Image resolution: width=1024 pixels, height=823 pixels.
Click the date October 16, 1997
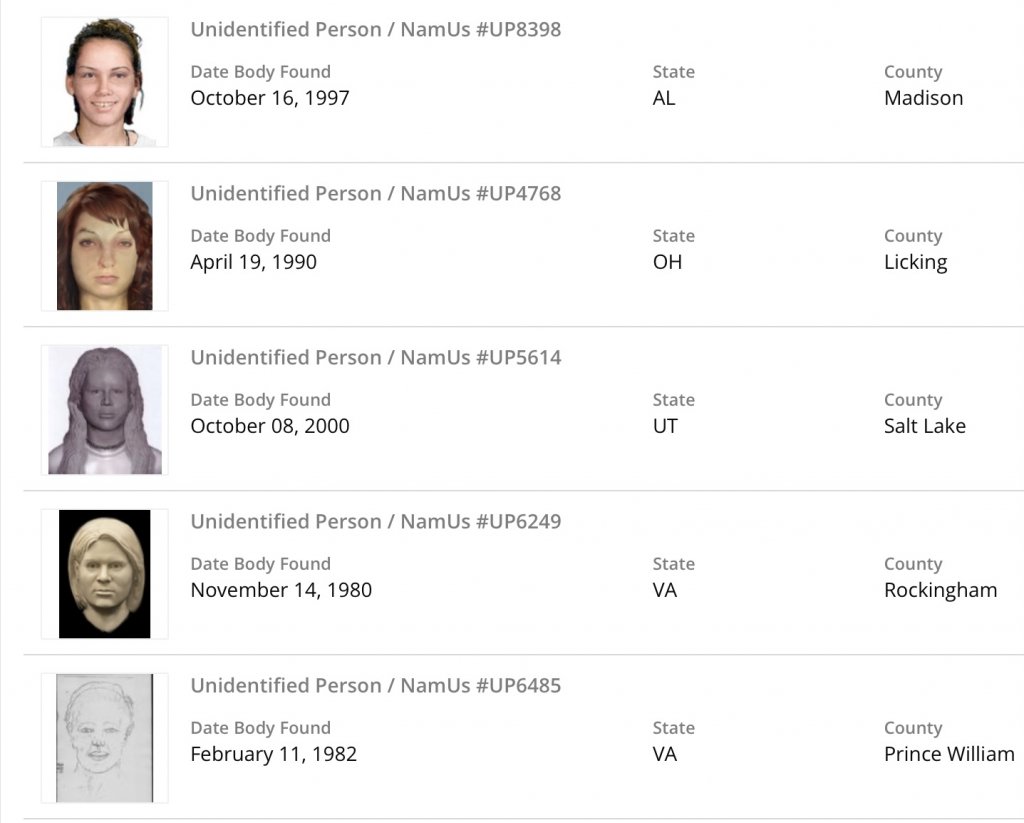click(269, 98)
